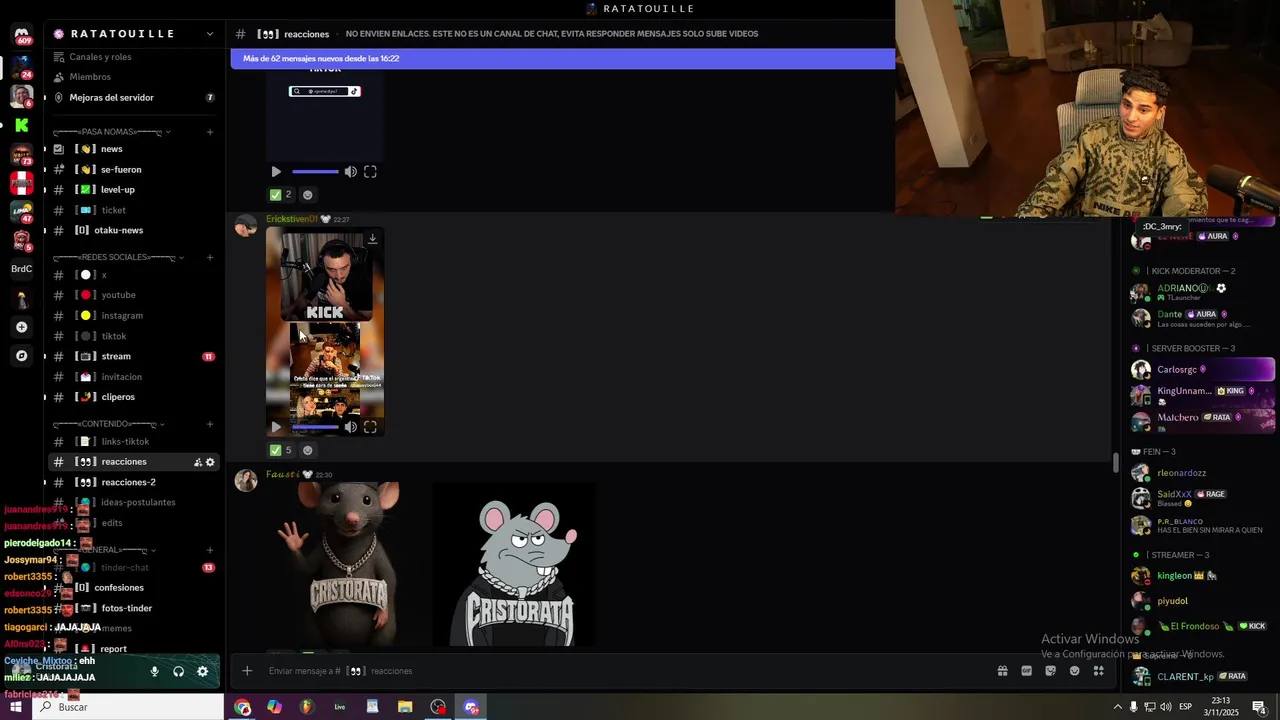Open FL Studio from the taskbar
The image size is (1280, 720).
307,707
